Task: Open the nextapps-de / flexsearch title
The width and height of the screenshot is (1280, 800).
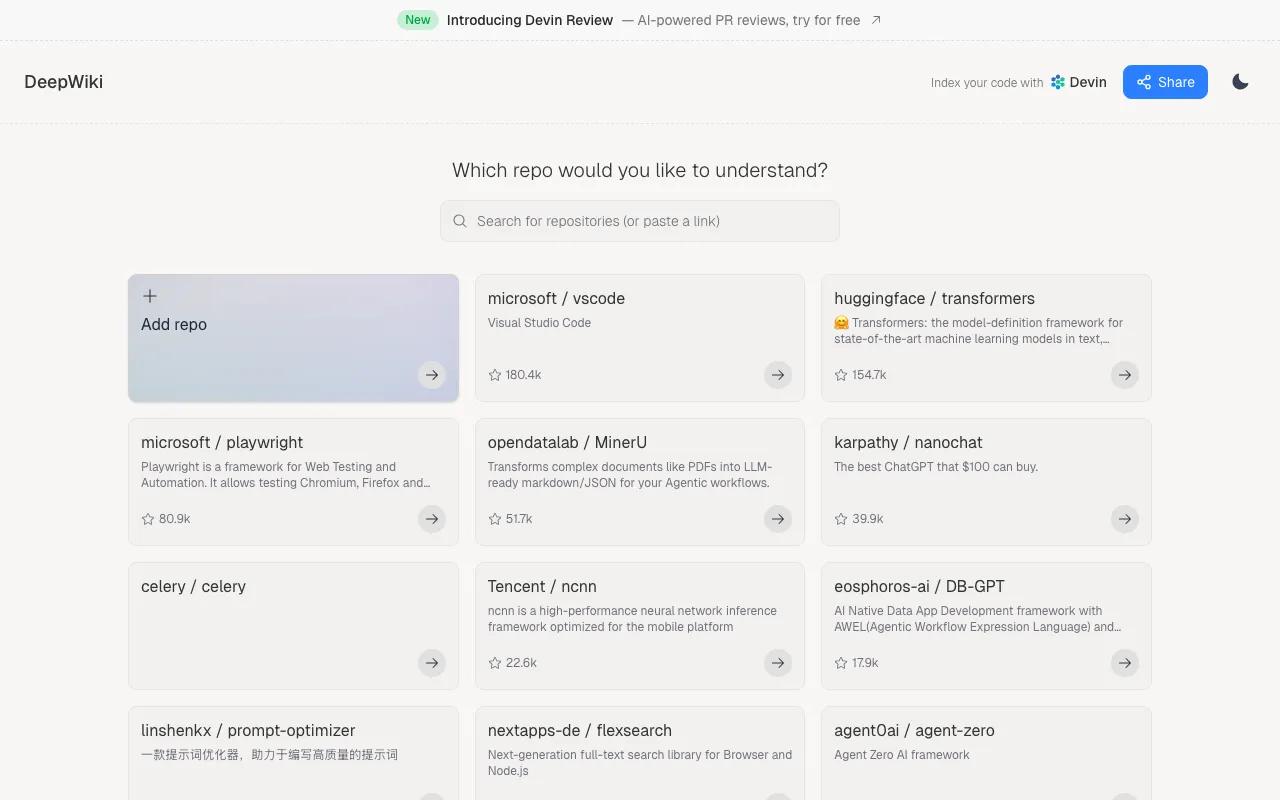Action: tap(580, 730)
